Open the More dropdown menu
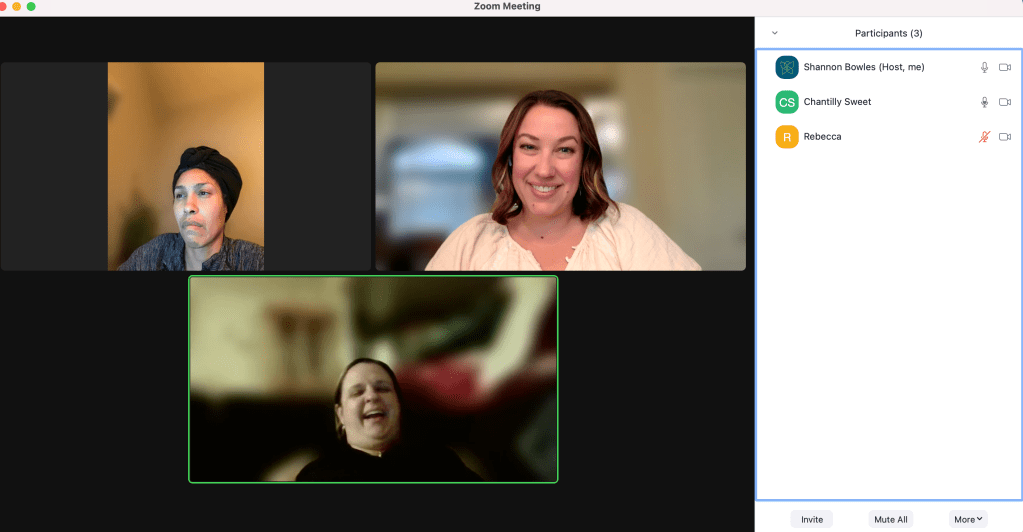1023x532 pixels. coord(968,519)
